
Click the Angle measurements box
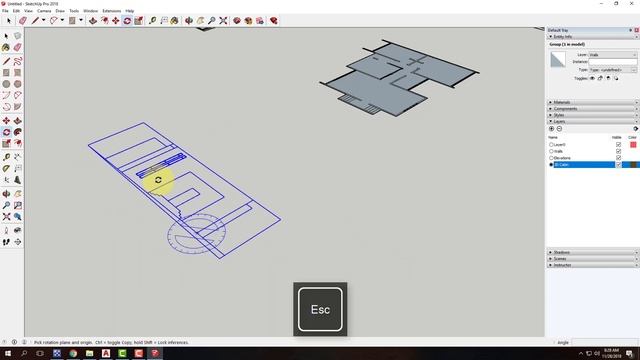(605, 342)
